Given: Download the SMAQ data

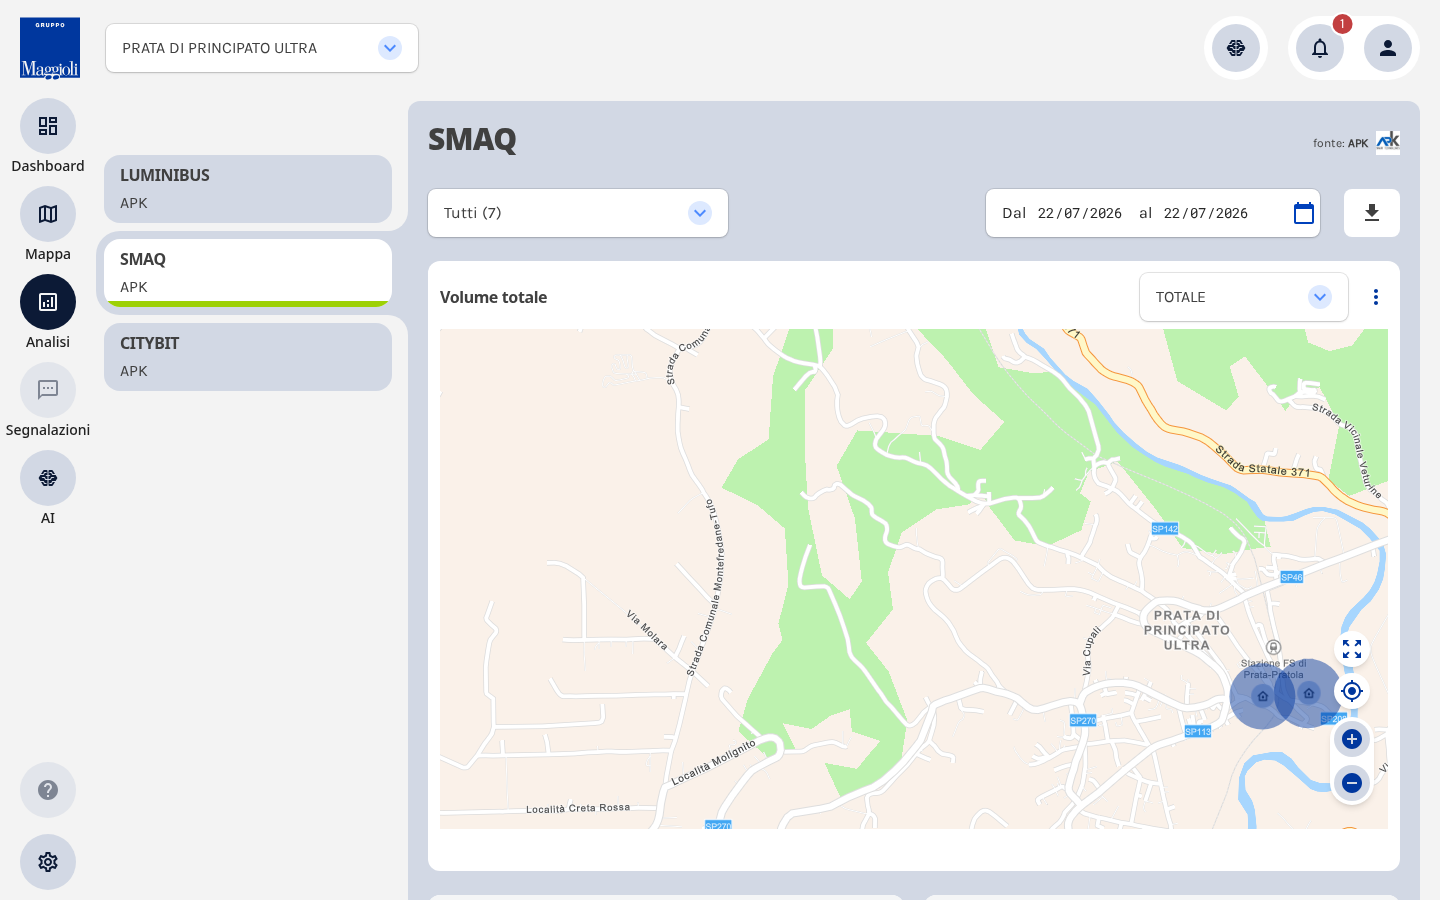Looking at the screenshot, I should pos(1372,213).
